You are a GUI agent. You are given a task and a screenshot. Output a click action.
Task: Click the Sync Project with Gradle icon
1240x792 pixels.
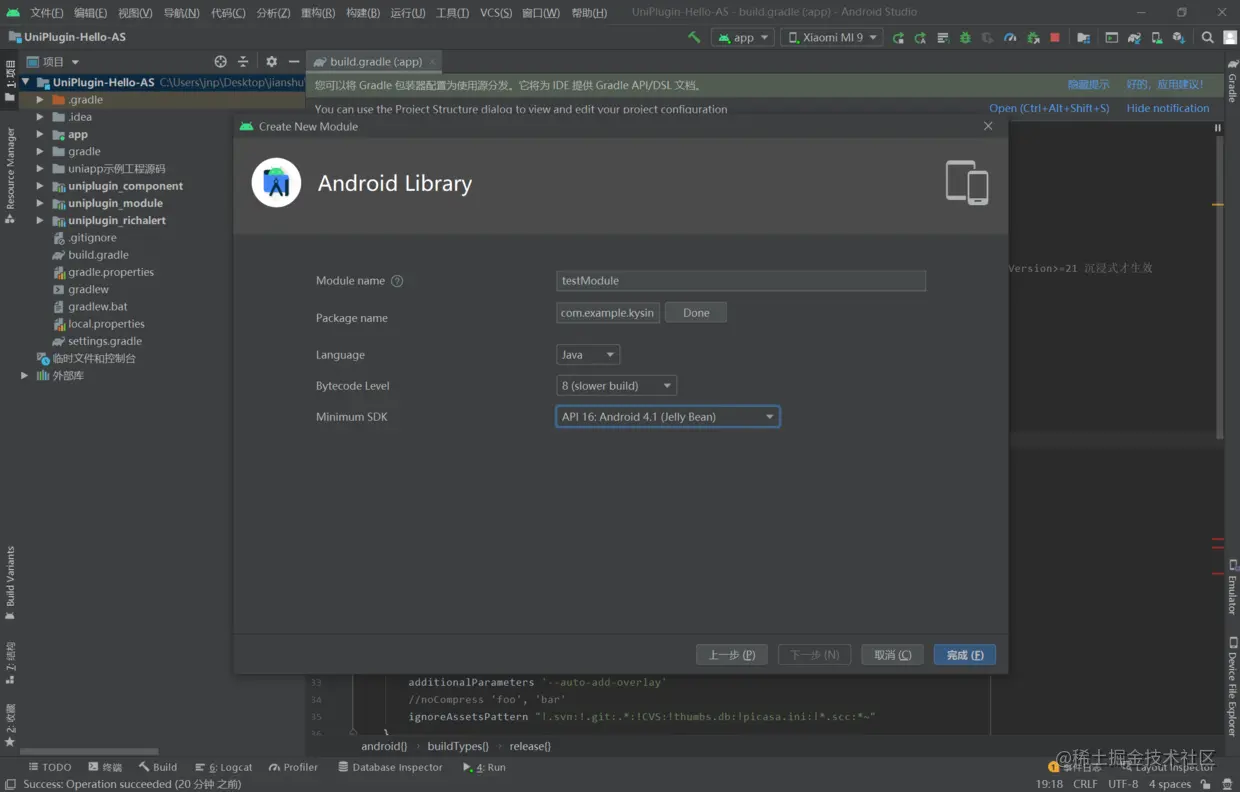(x=1135, y=37)
